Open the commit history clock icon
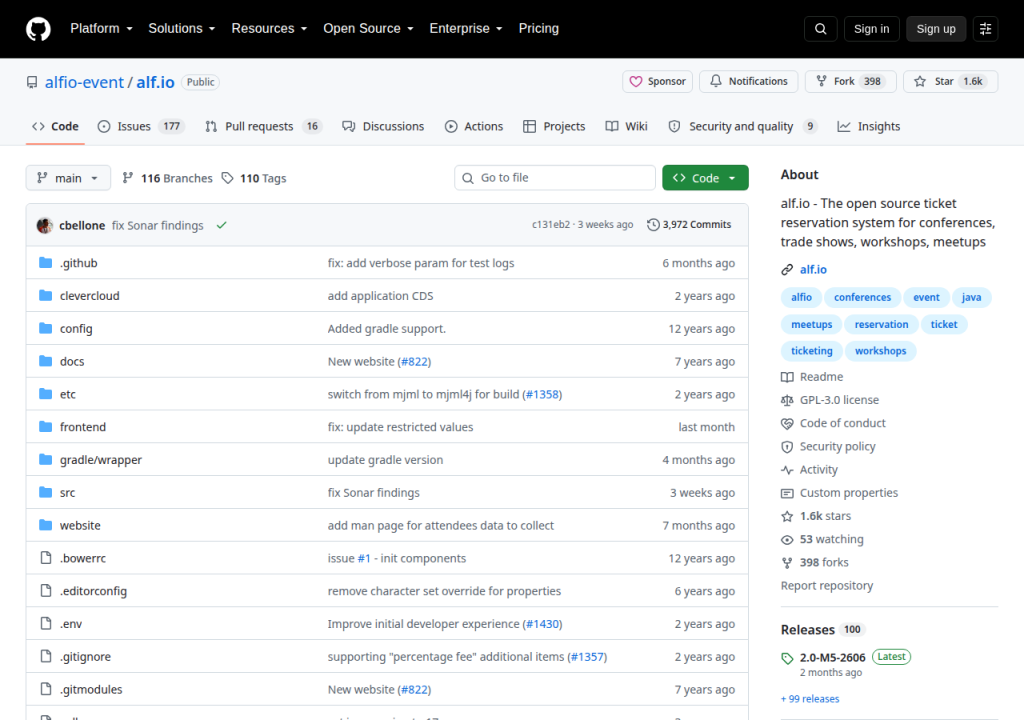Viewport: 1024px width, 720px height. (652, 225)
